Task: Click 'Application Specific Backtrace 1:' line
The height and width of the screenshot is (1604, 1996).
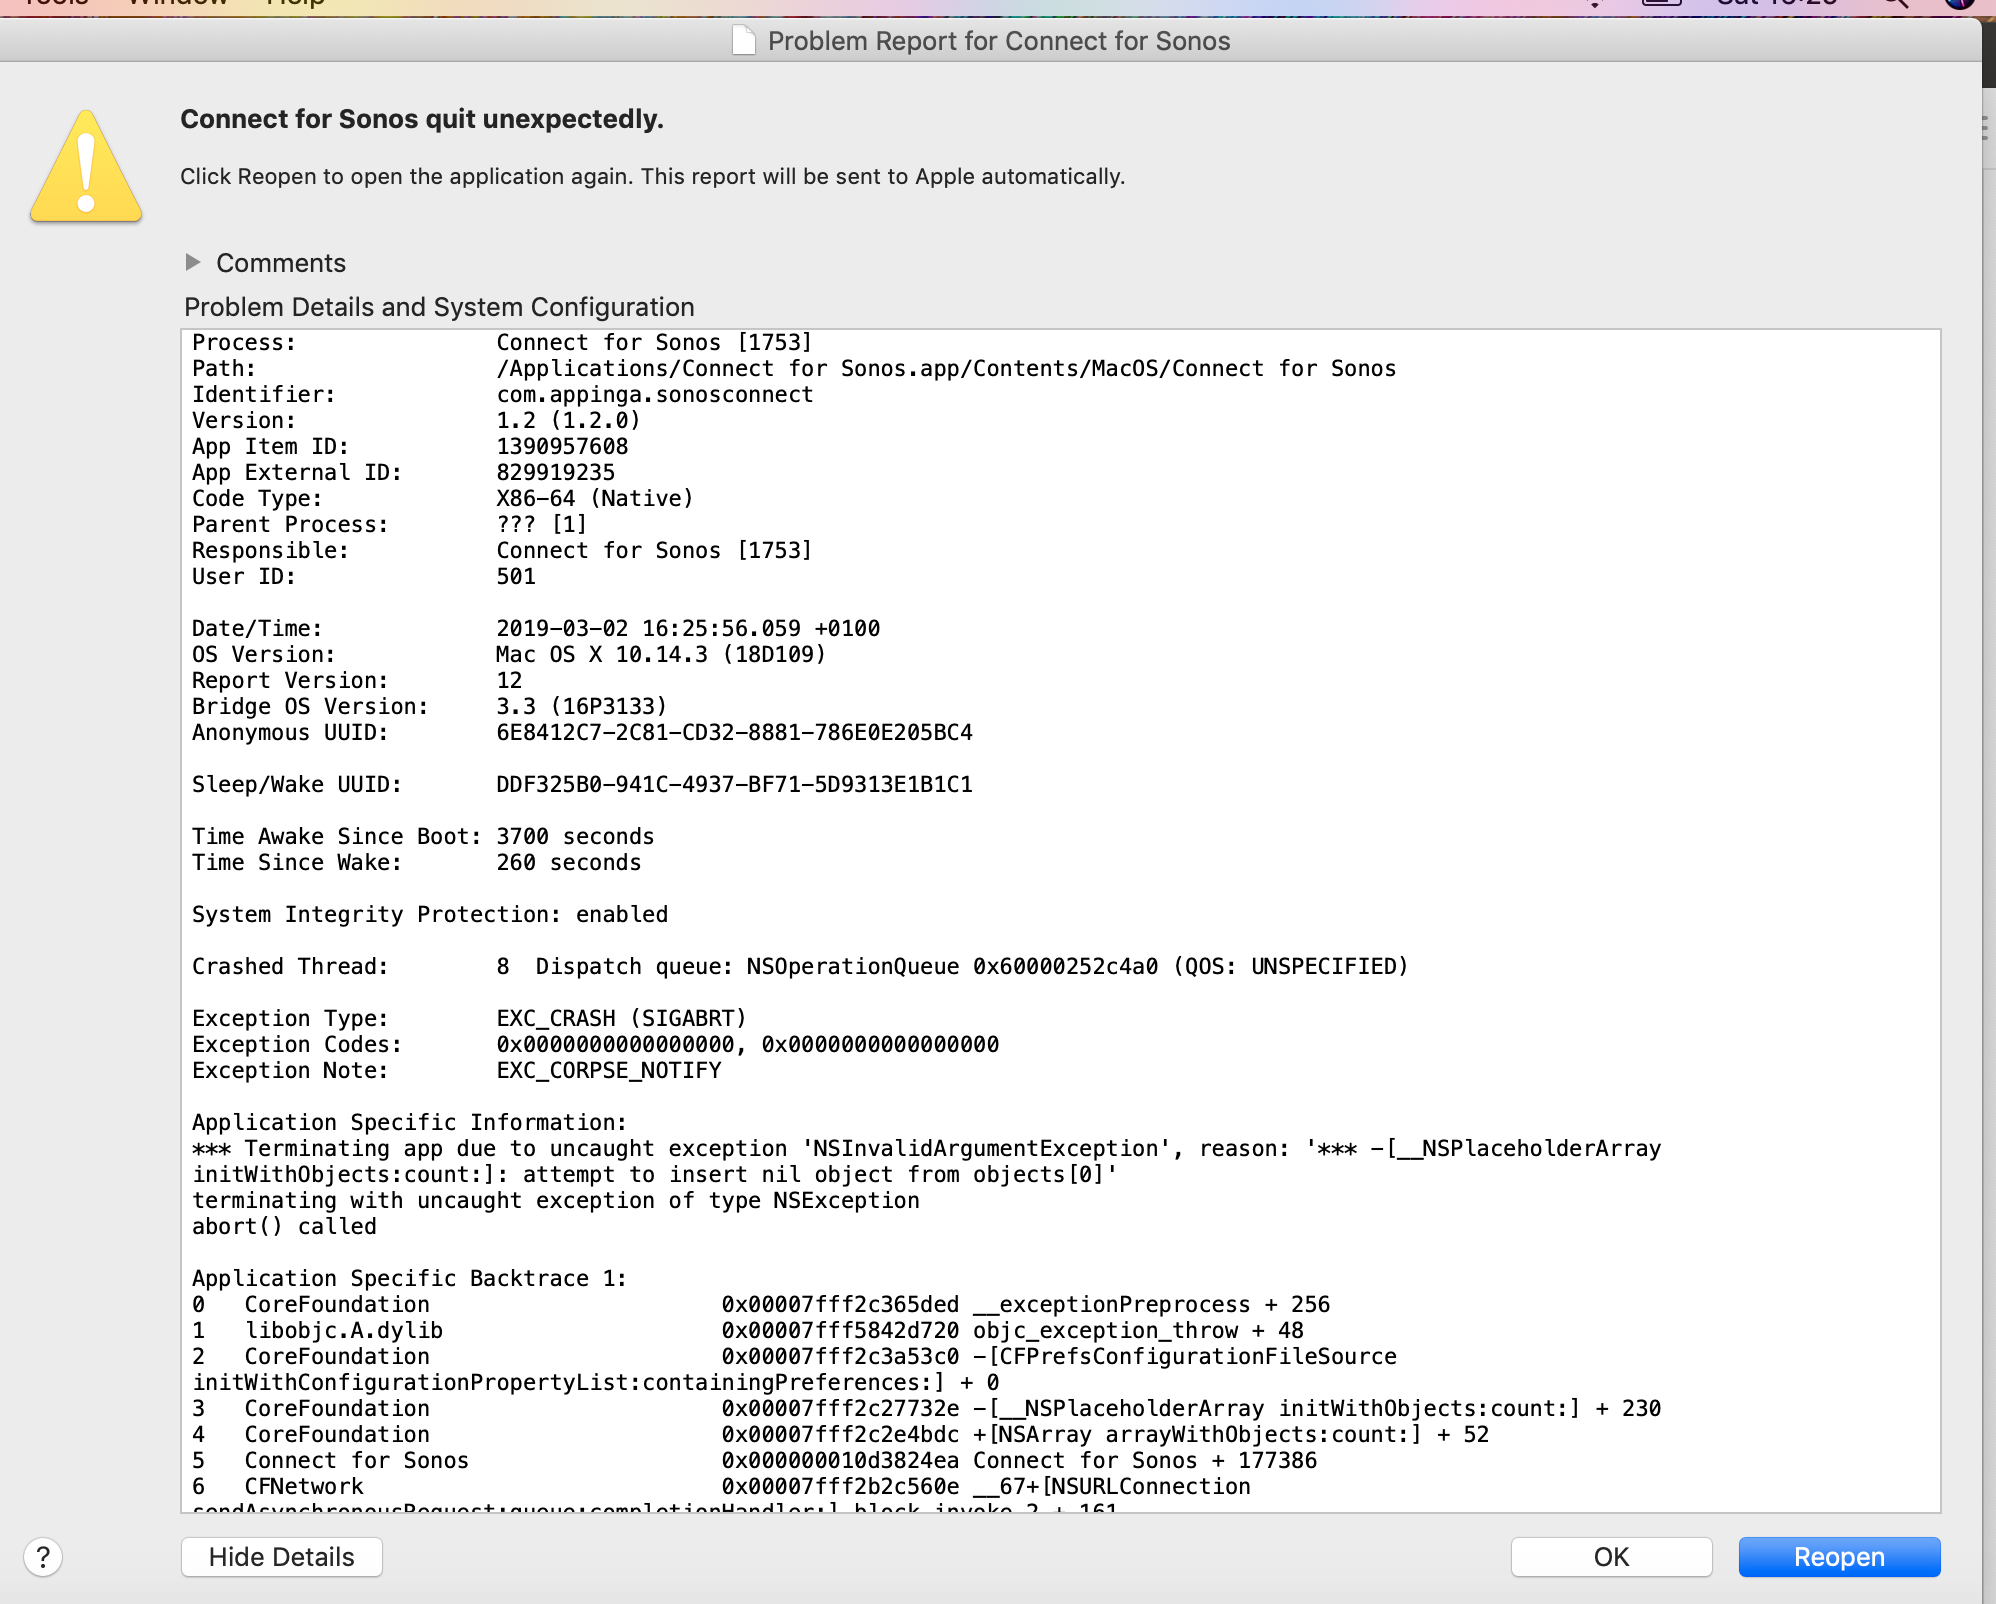Action: [410, 1279]
